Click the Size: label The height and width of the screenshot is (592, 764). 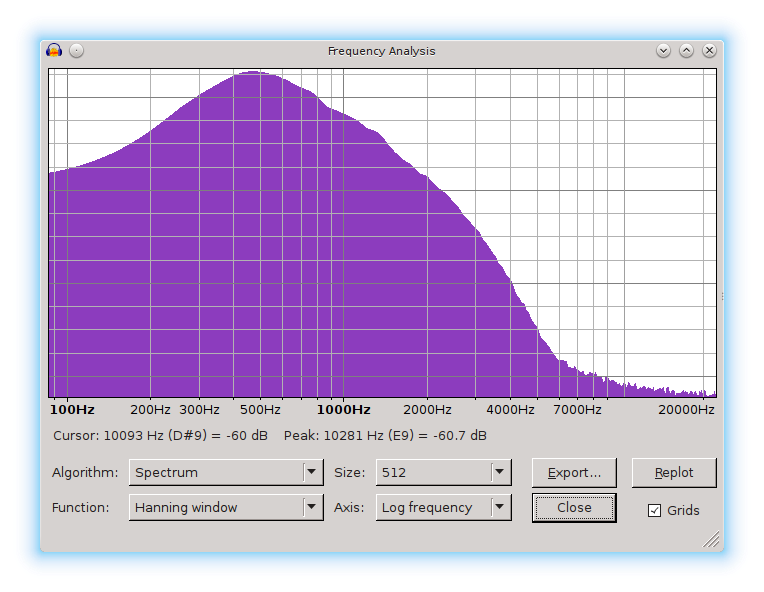[349, 473]
